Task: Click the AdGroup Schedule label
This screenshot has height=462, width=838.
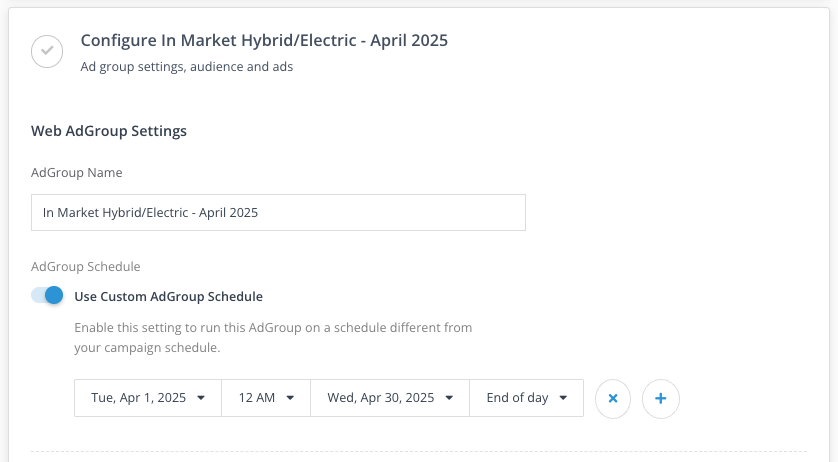Action: [x=86, y=267]
